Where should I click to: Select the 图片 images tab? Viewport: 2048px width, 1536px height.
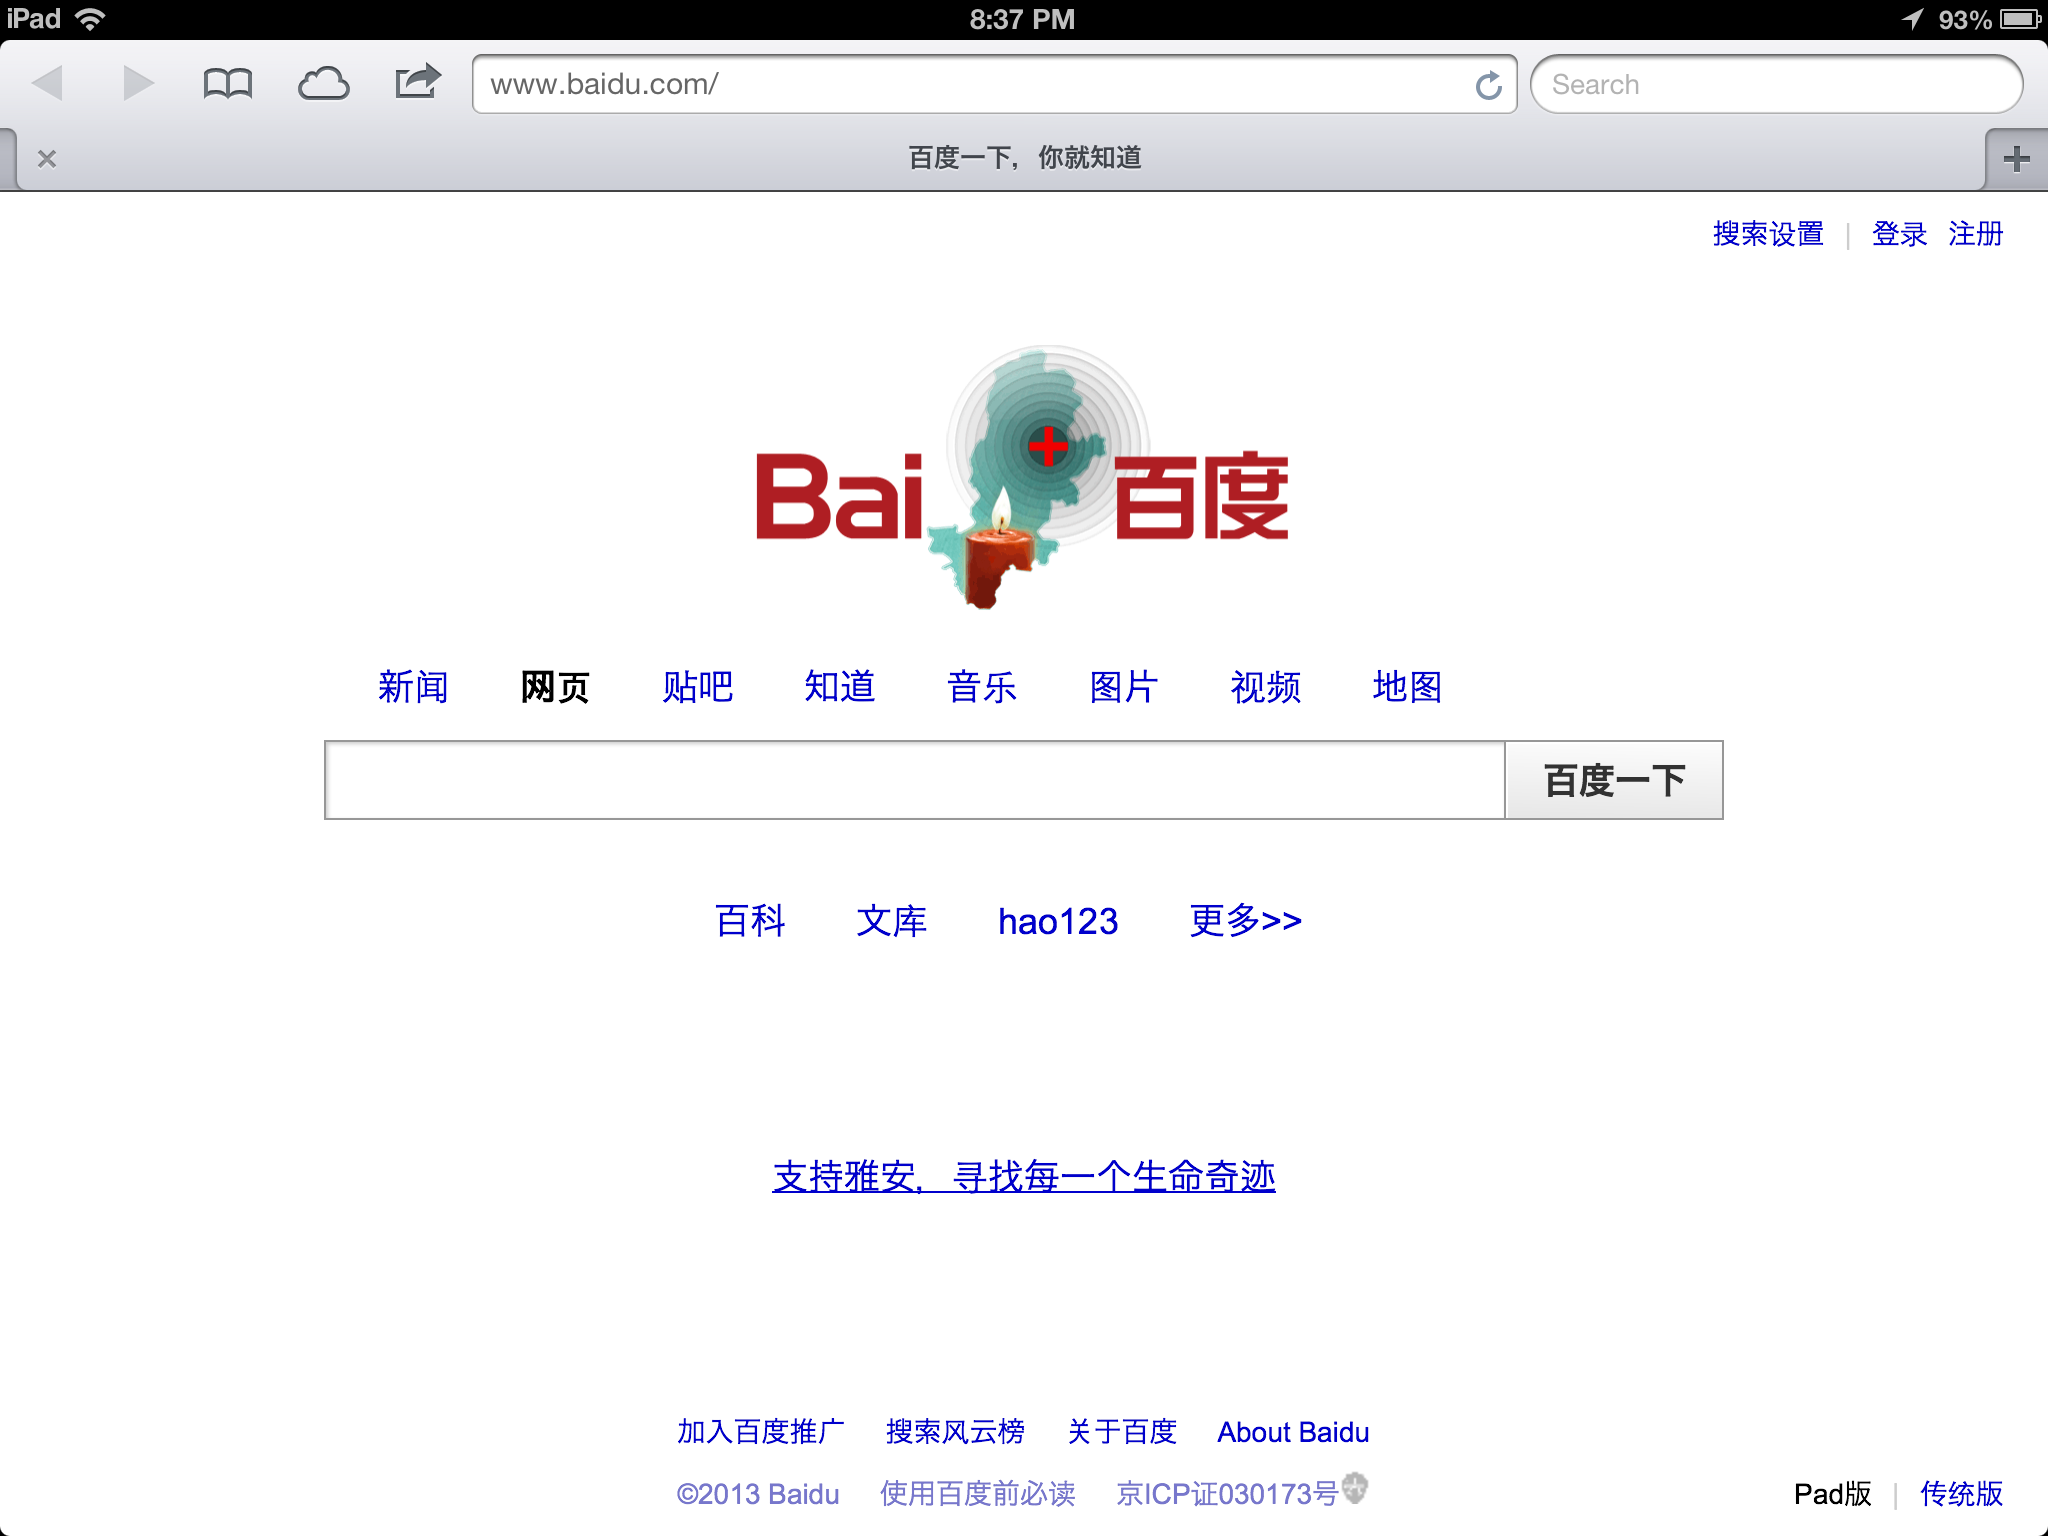1123,687
